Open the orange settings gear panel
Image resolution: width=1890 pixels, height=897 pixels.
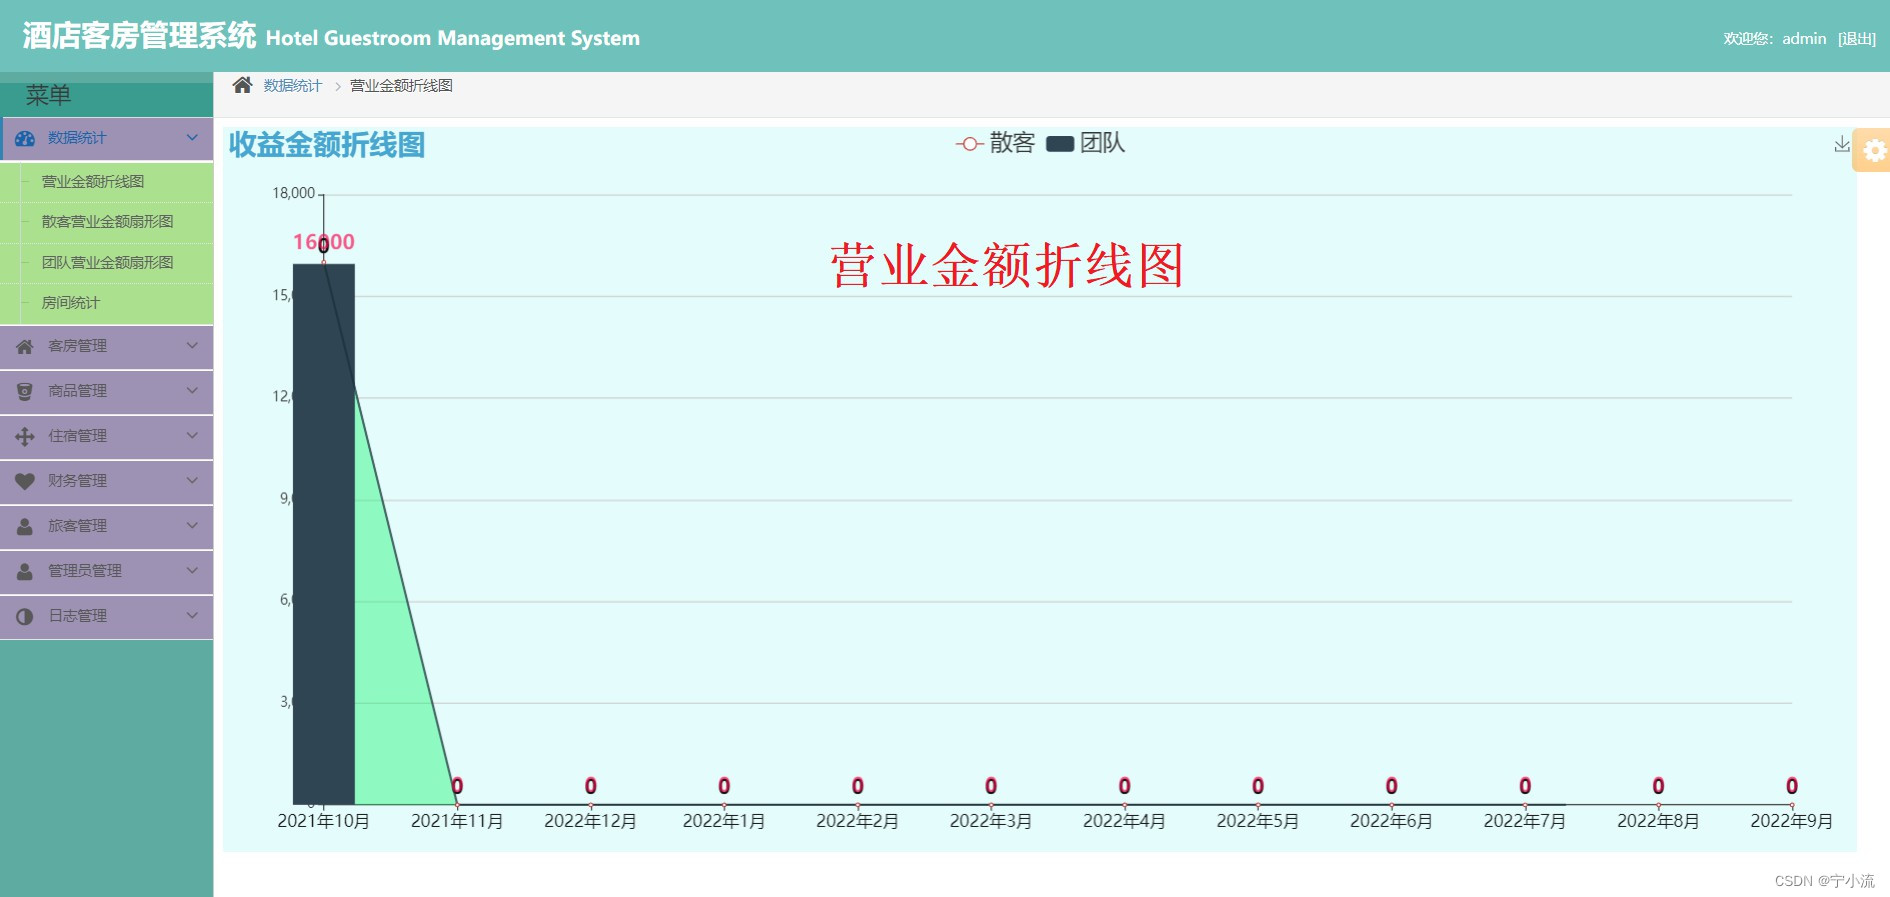(1873, 150)
